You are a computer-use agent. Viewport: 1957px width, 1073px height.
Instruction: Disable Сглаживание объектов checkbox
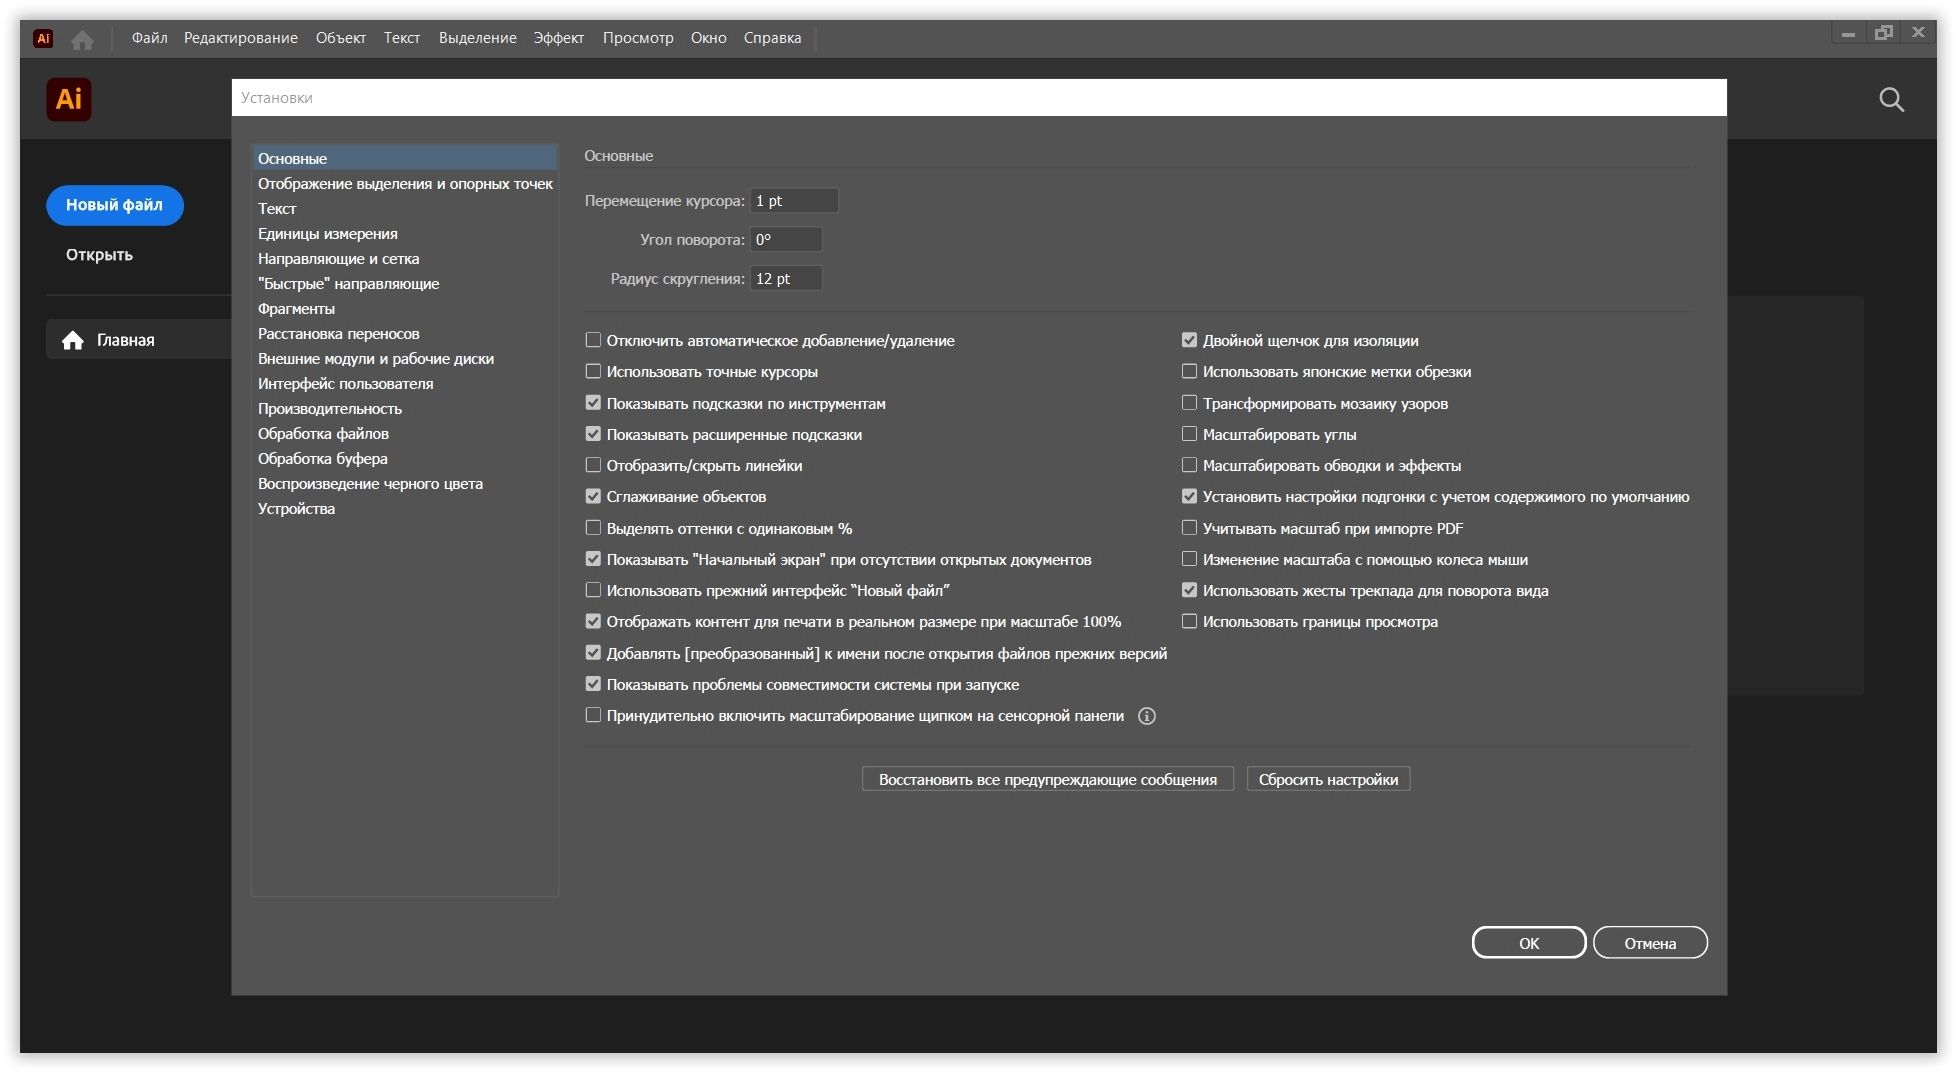coord(593,497)
